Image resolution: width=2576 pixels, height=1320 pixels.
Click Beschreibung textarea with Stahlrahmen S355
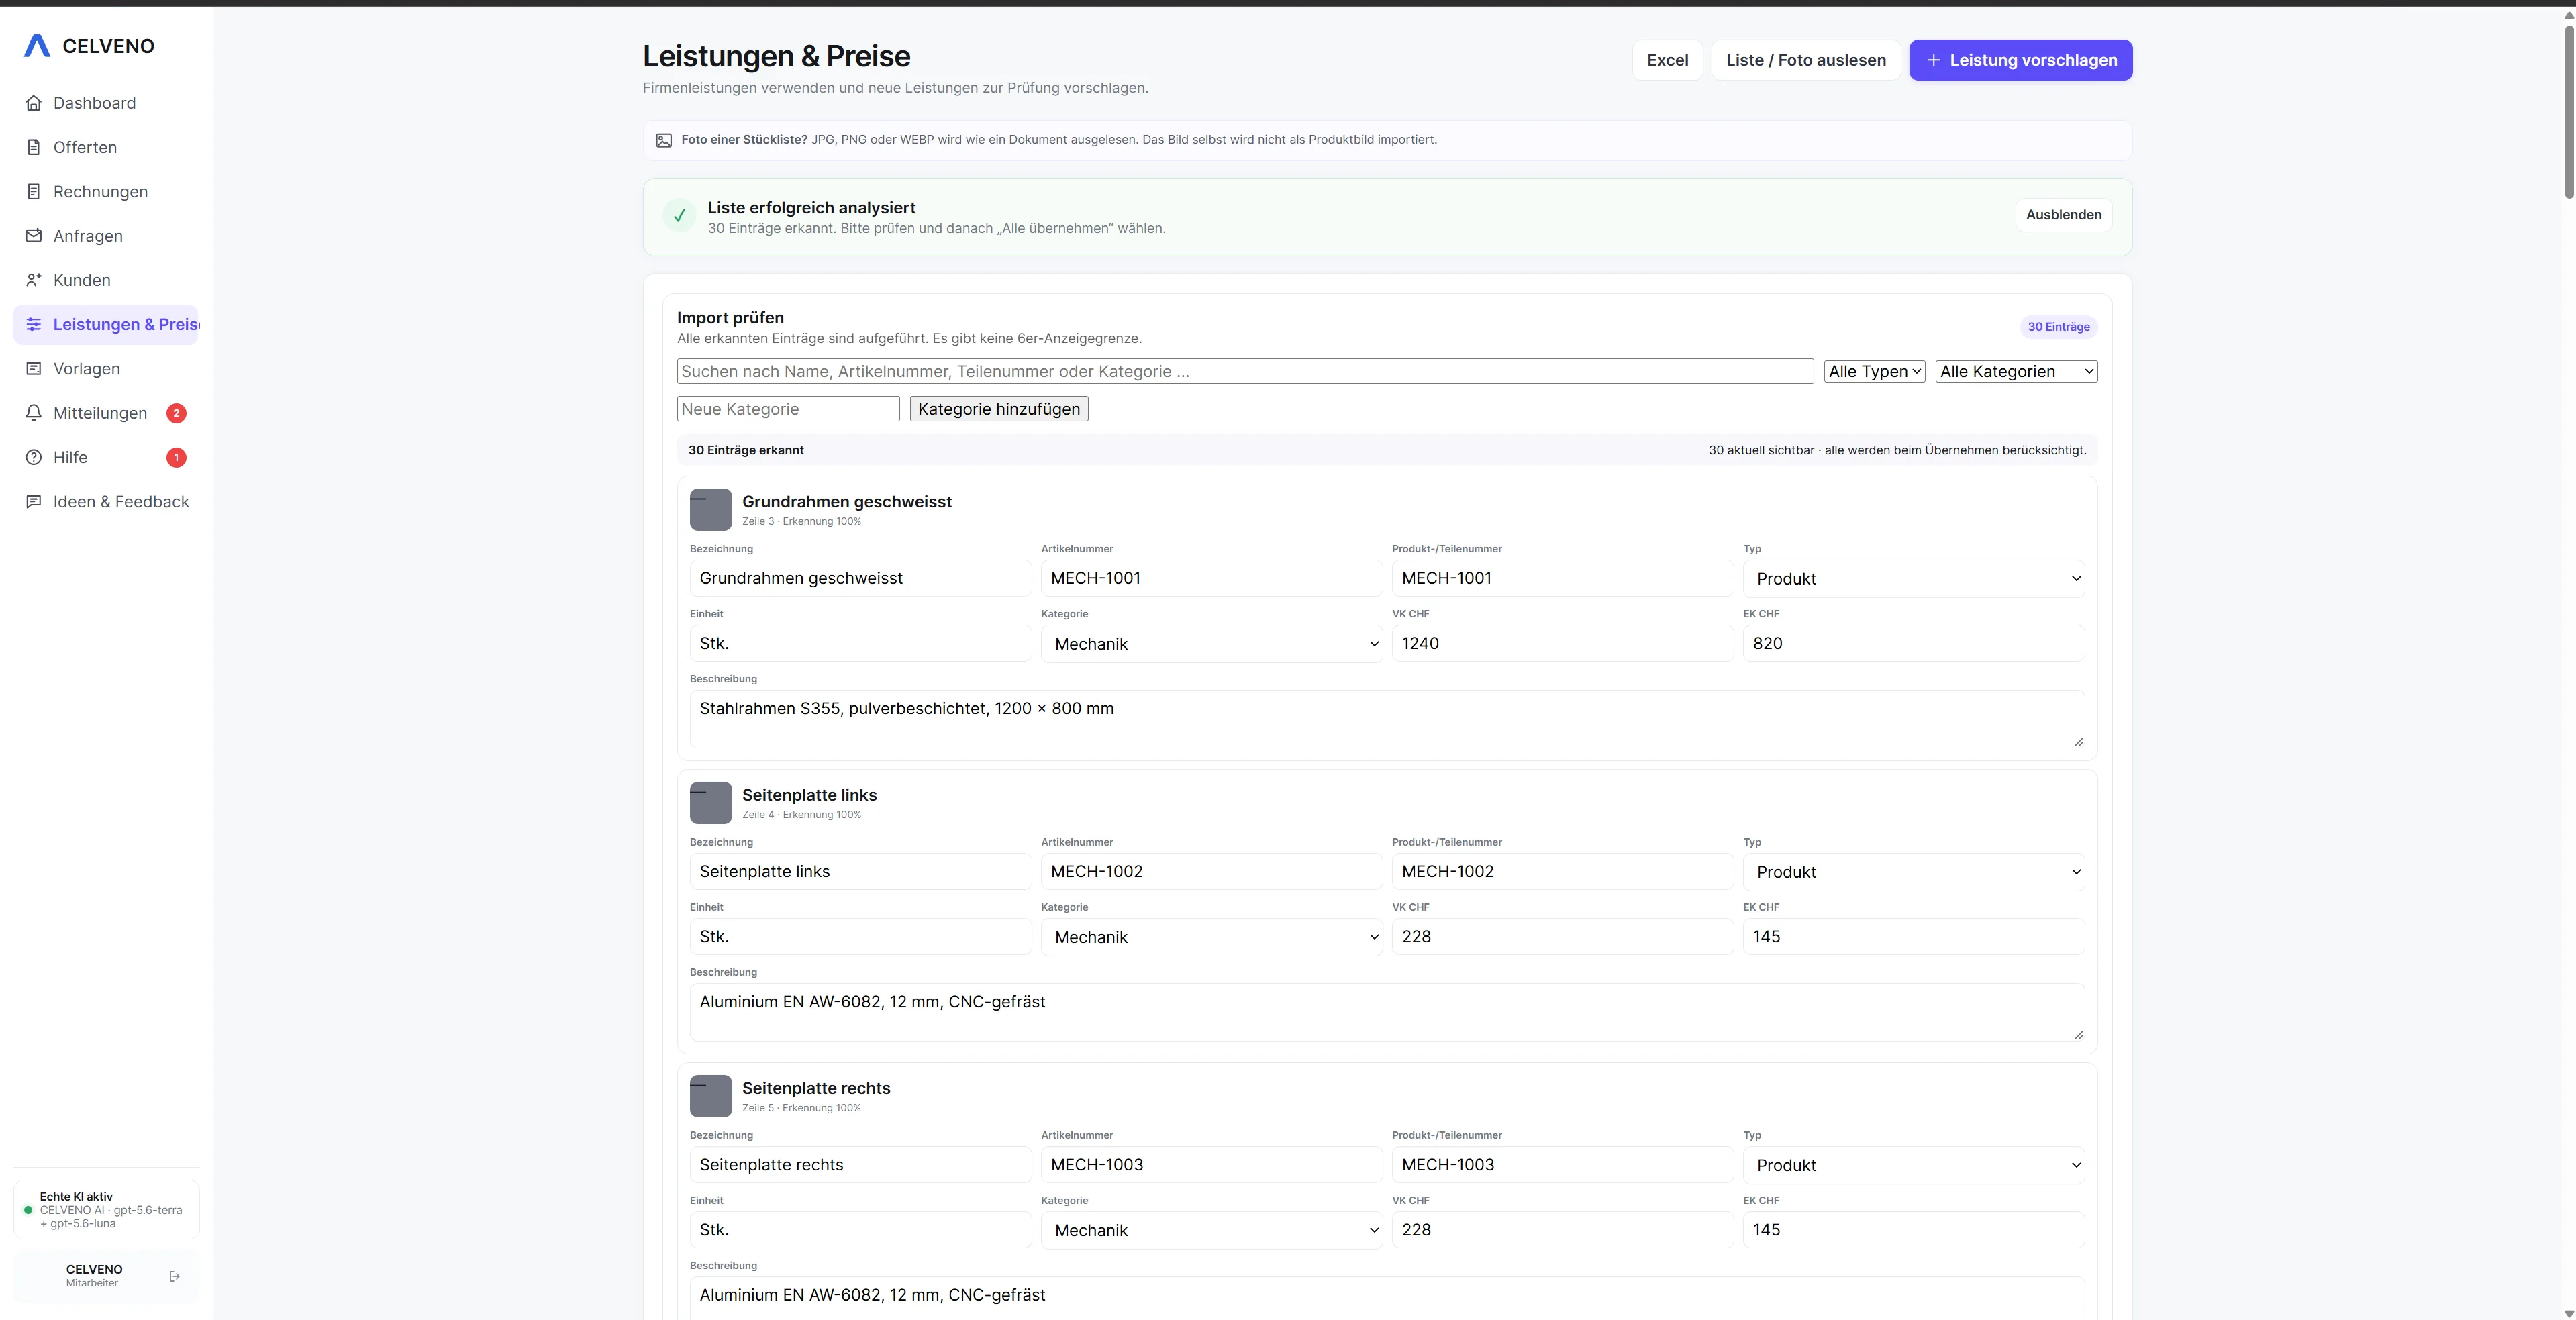[x=1387, y=719]
